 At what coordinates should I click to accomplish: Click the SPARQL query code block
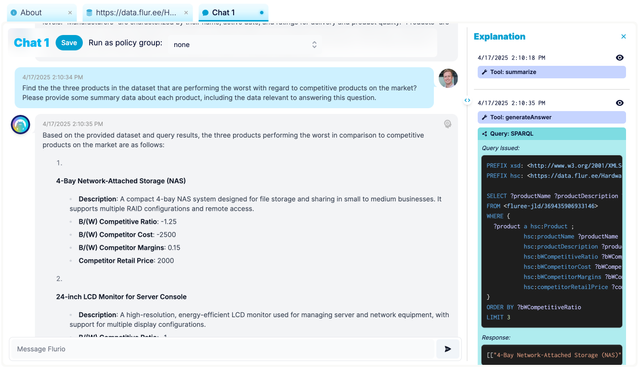pyautogui.click(x=551, y=241)
